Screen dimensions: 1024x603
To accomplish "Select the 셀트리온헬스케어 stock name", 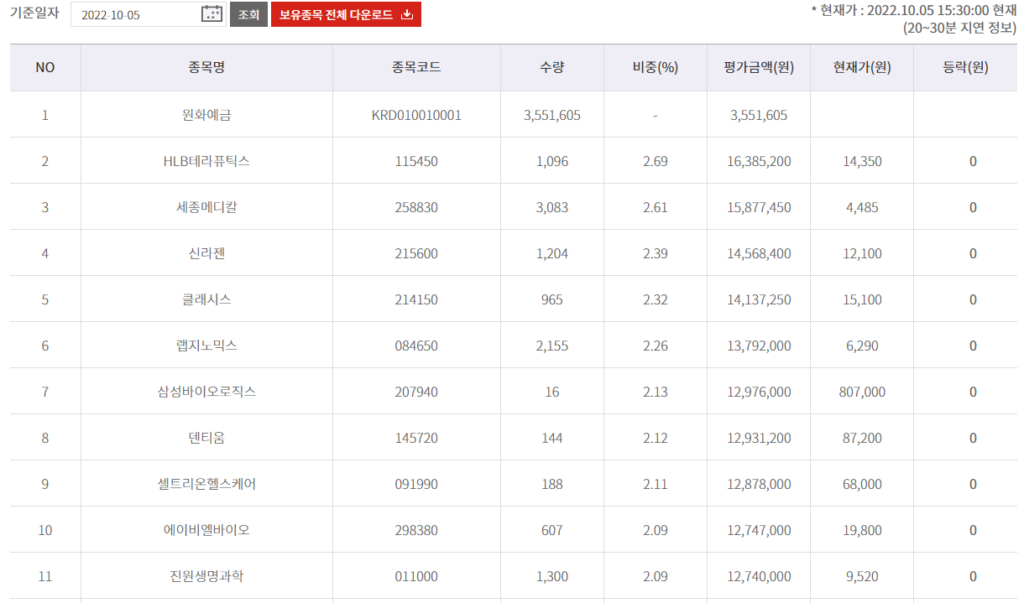I will coord(206,484).
